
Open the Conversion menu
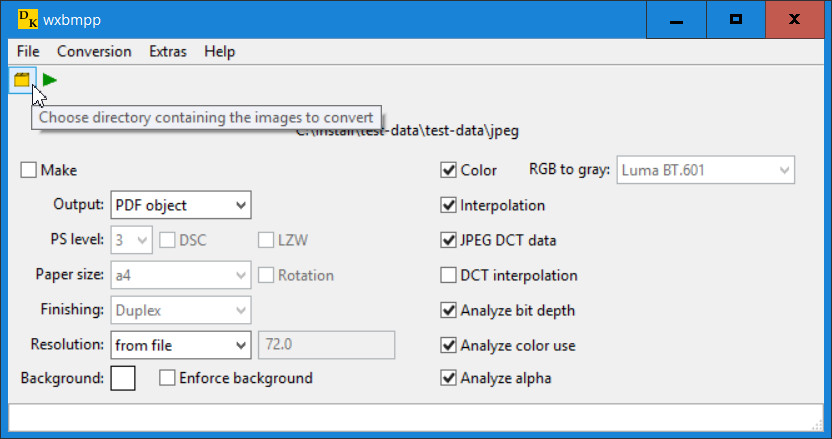pyautogui.click(x=94, y=51)
